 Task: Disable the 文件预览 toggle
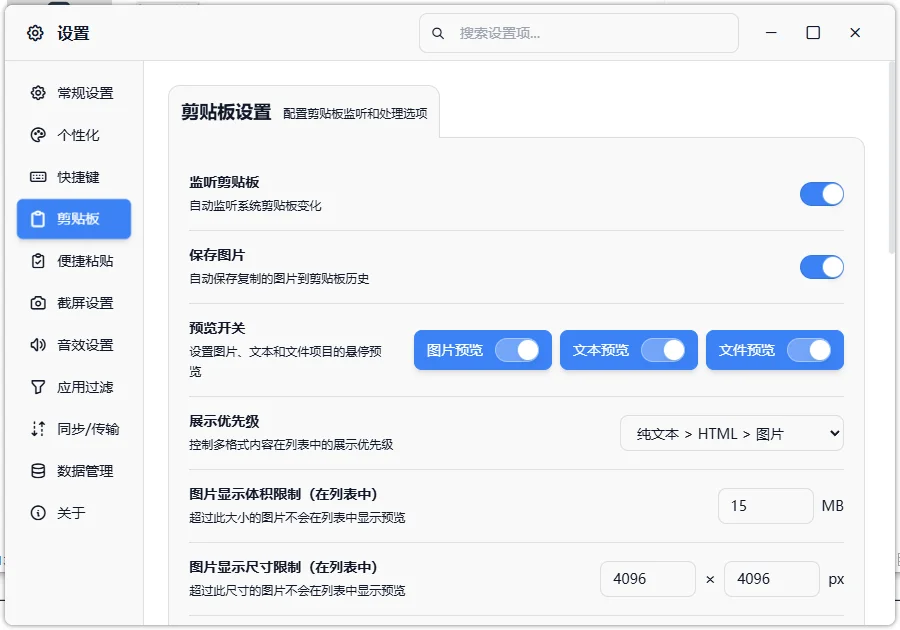click(x=809, y=350)
